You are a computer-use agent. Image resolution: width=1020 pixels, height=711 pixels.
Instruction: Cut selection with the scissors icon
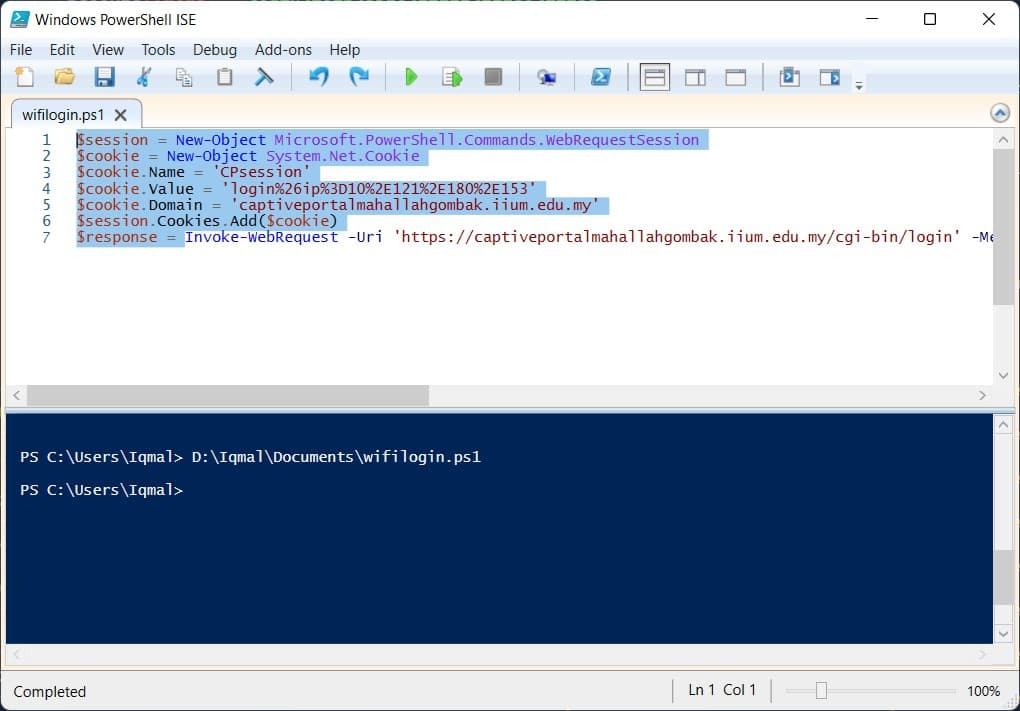(x=144, y=77)
